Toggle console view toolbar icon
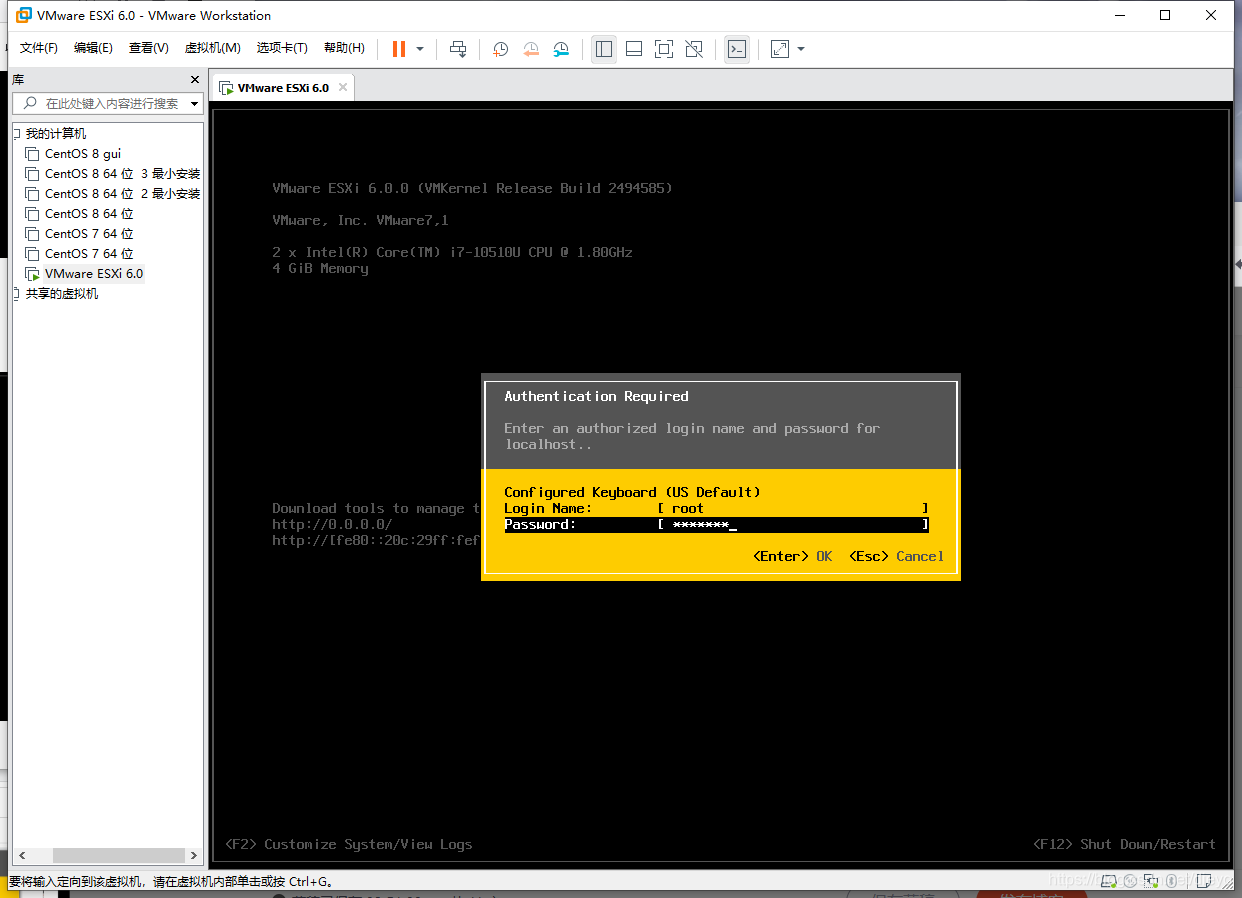The image size is (1242, 898). 737,49
